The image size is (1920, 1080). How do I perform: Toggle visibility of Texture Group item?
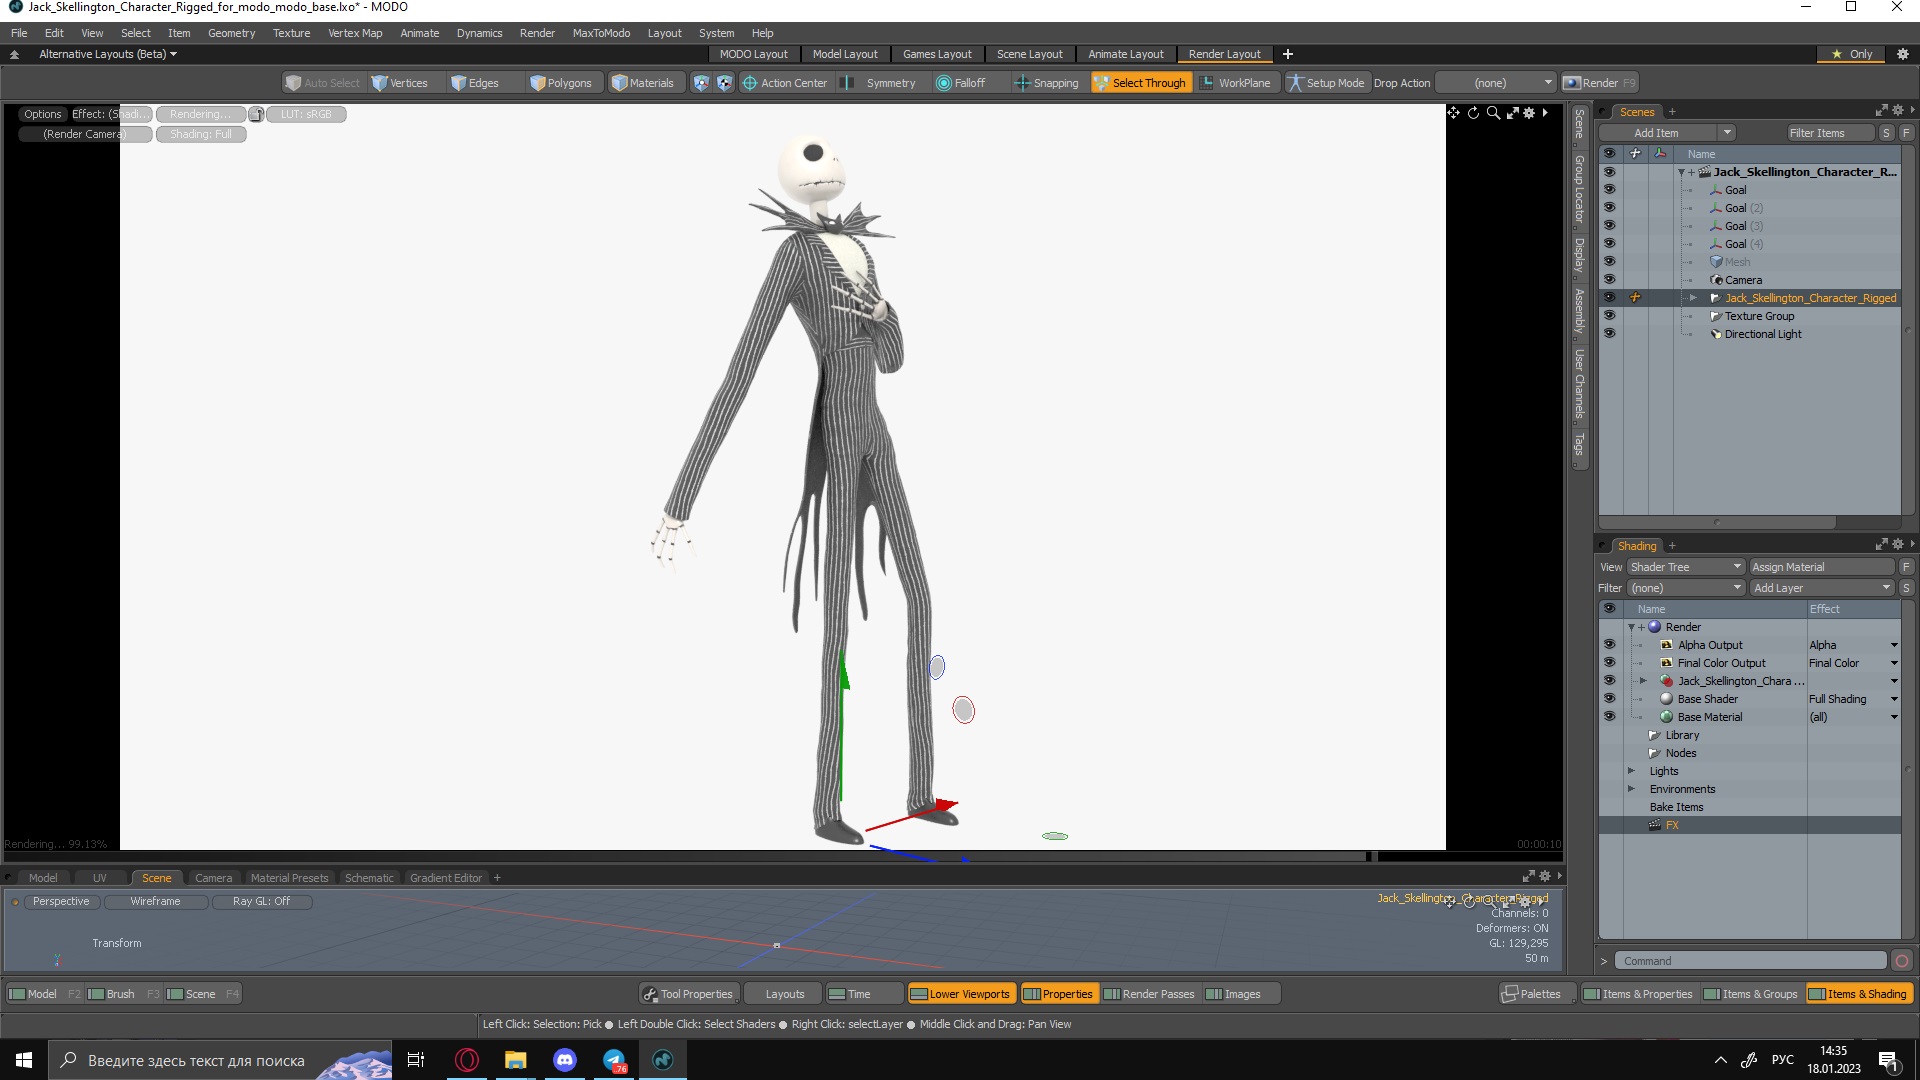pyautogui.click(x=1610, y=316)
